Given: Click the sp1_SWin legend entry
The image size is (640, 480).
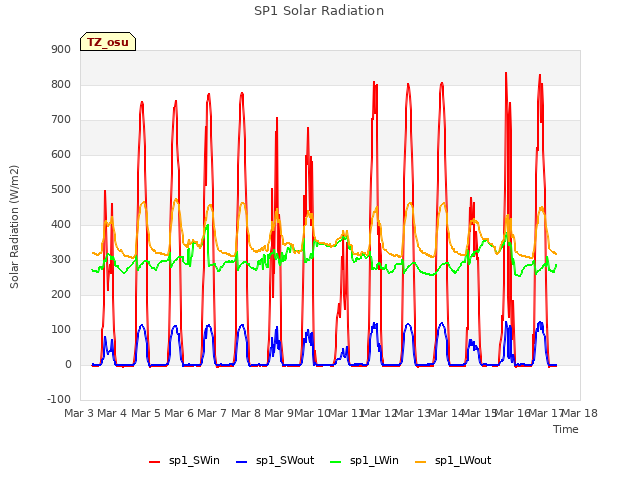Looking at the screenshot, I should tap(184, 461).
